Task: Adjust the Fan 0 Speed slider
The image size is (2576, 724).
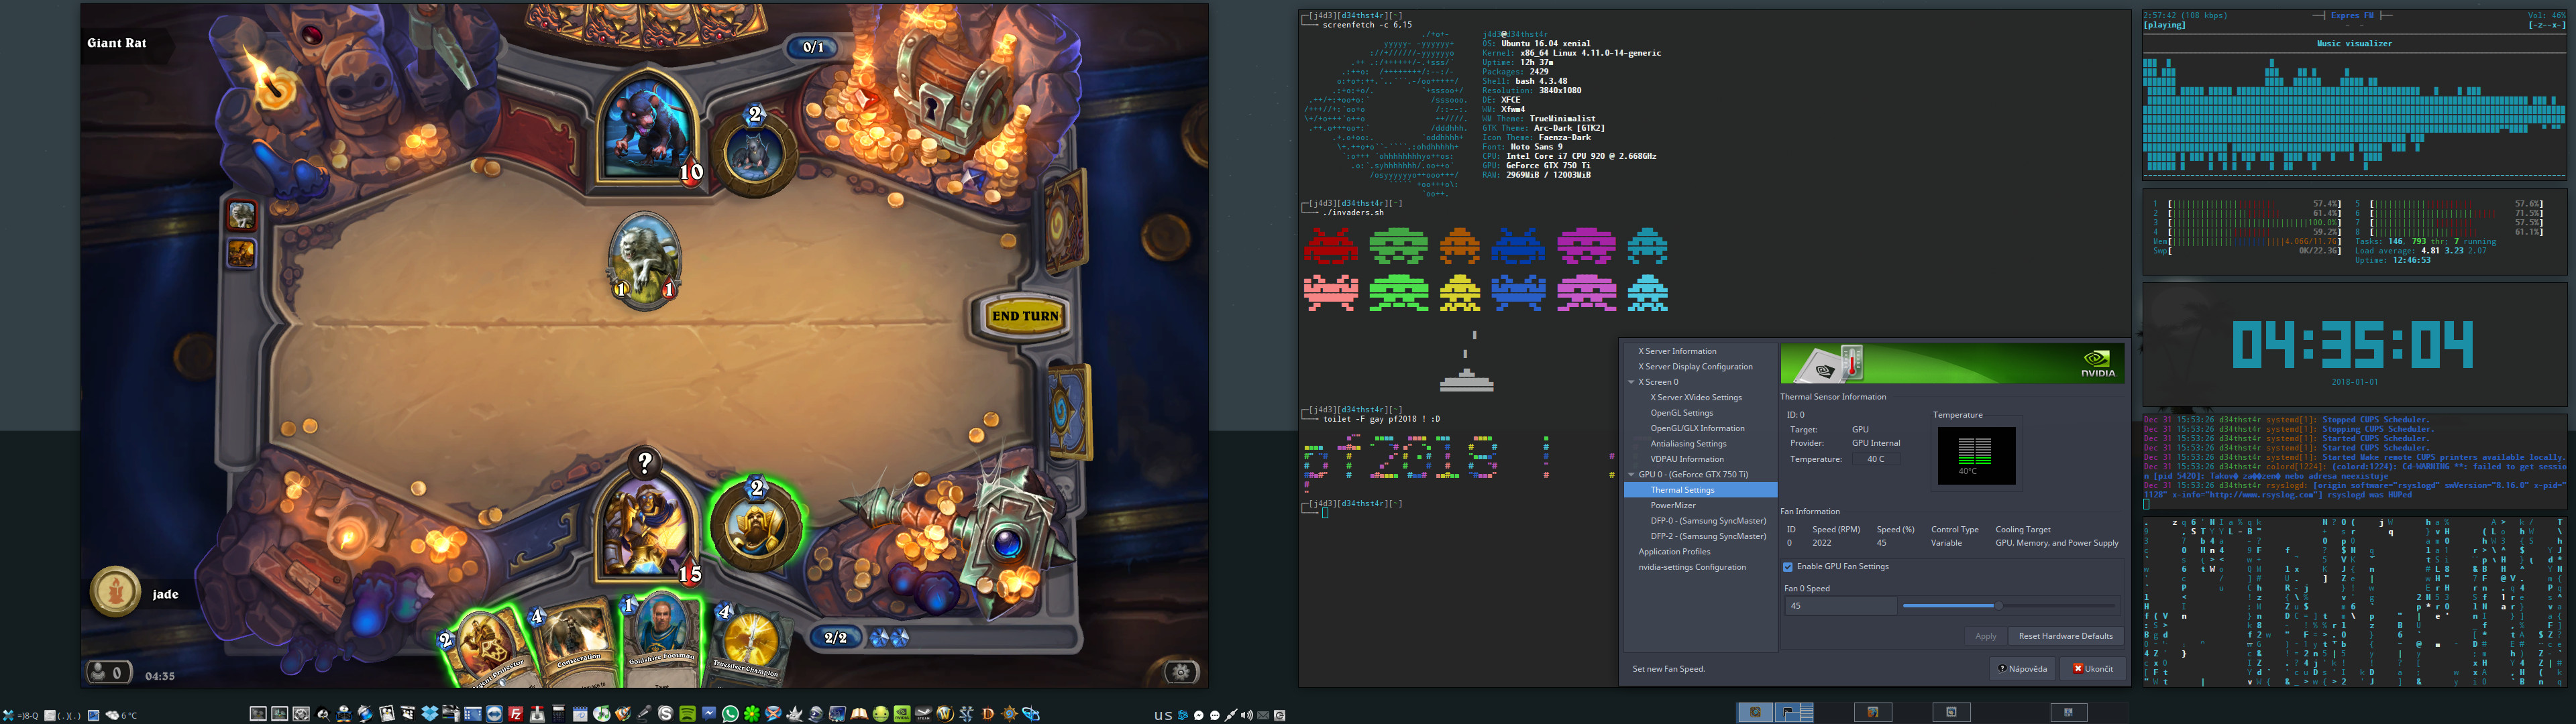Action: (1998, 606)
